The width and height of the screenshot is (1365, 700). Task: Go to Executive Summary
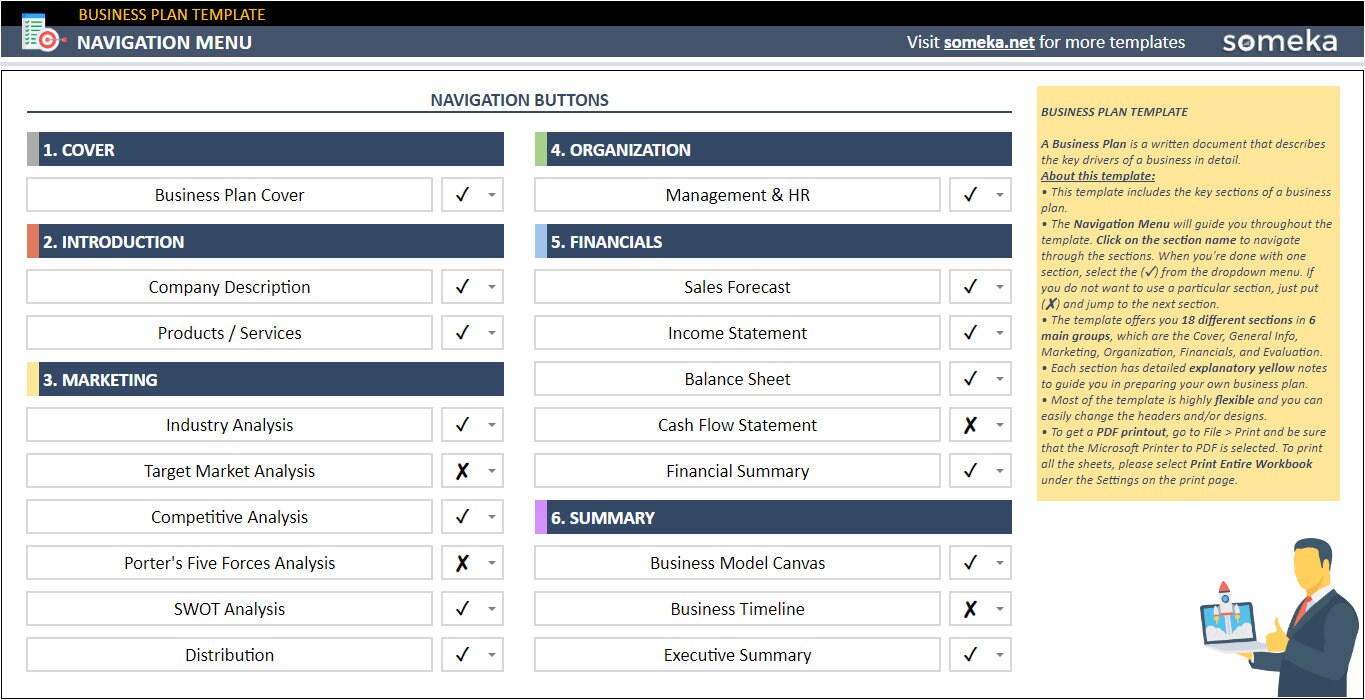click(x=738, y=655)
